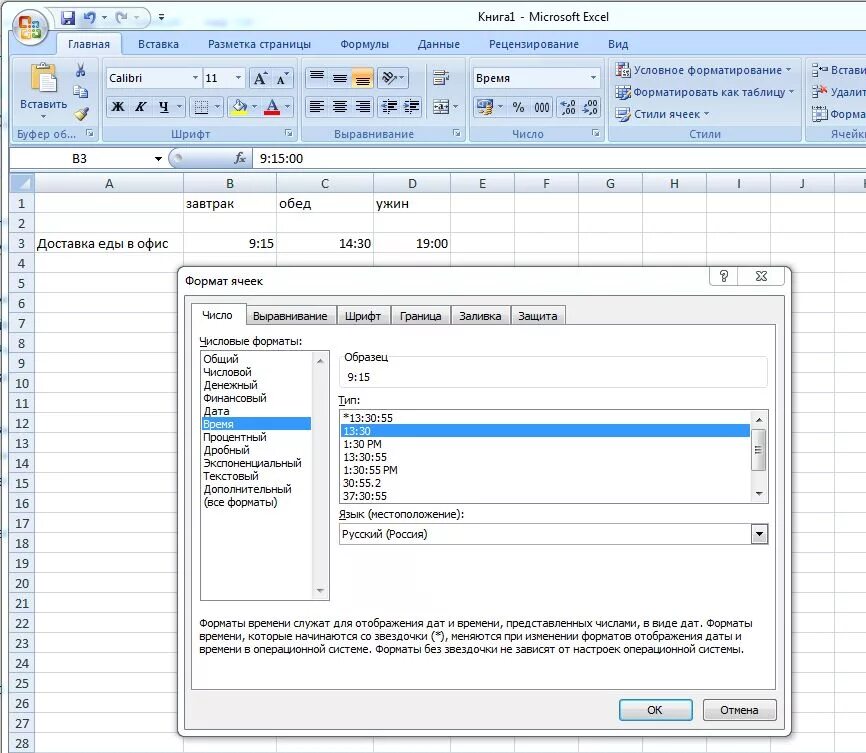Cancel with the Отмена button
This screenshot has height=753, width=866.
739,710
